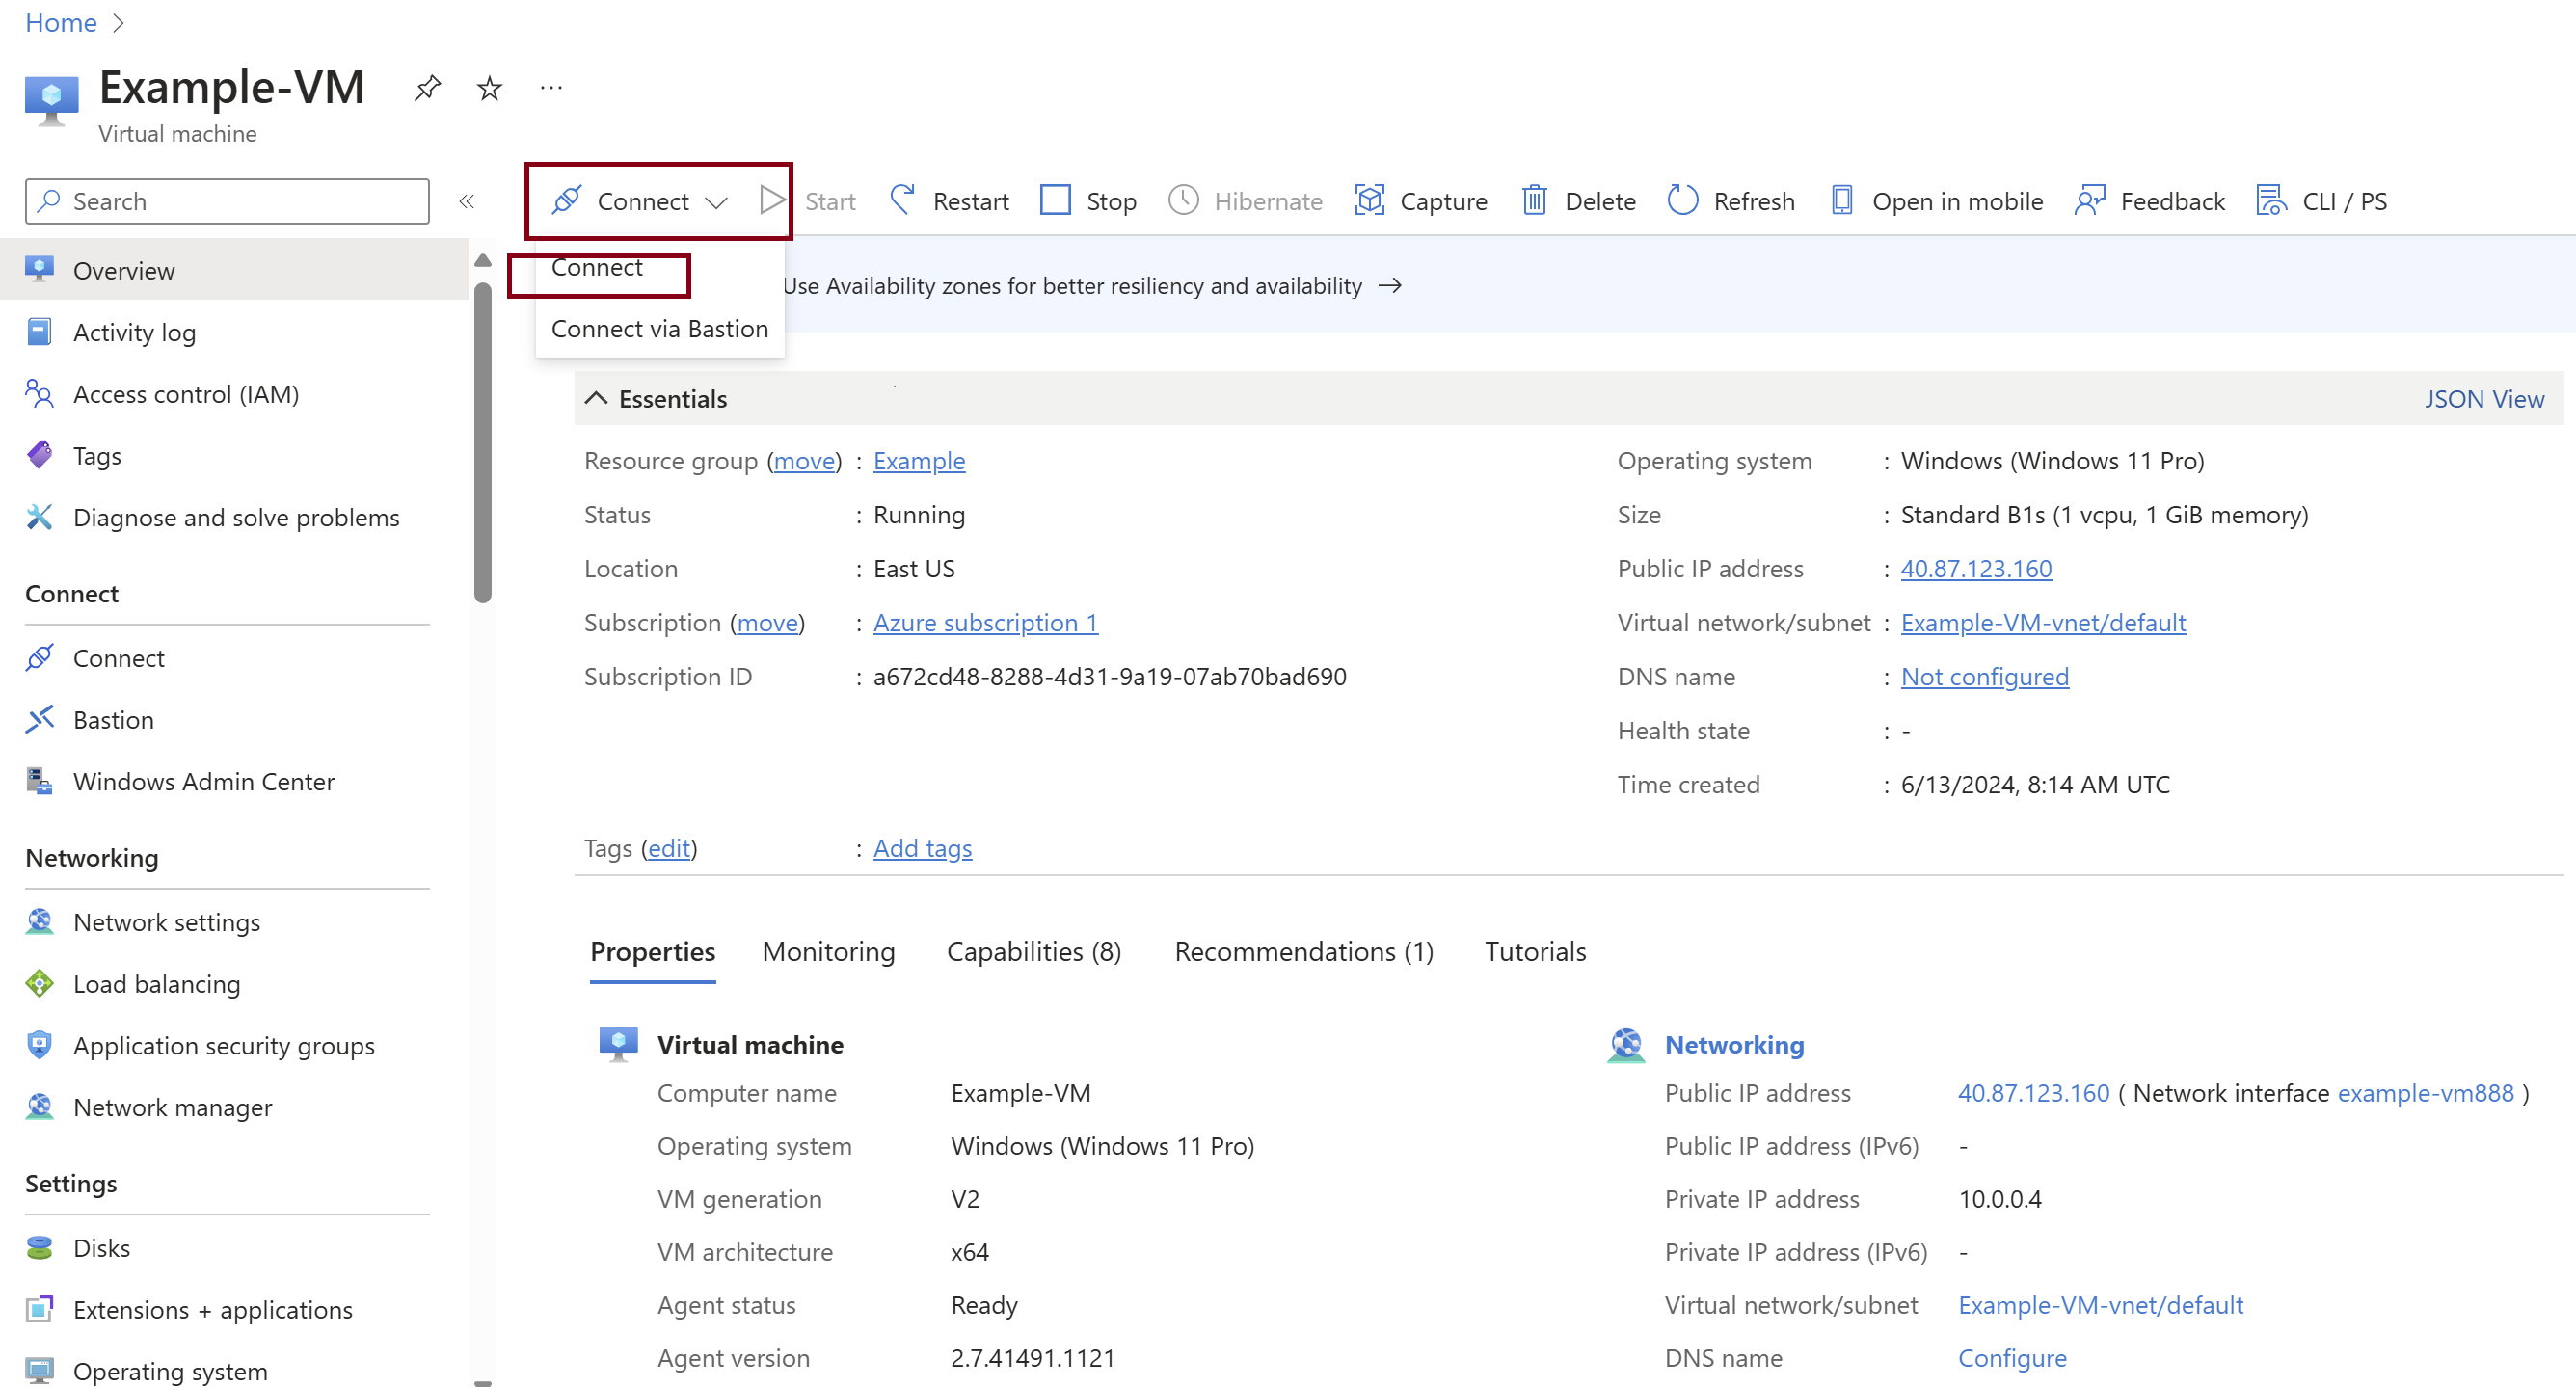Click the Restart toolbar icon

click(x=902, y=200)
